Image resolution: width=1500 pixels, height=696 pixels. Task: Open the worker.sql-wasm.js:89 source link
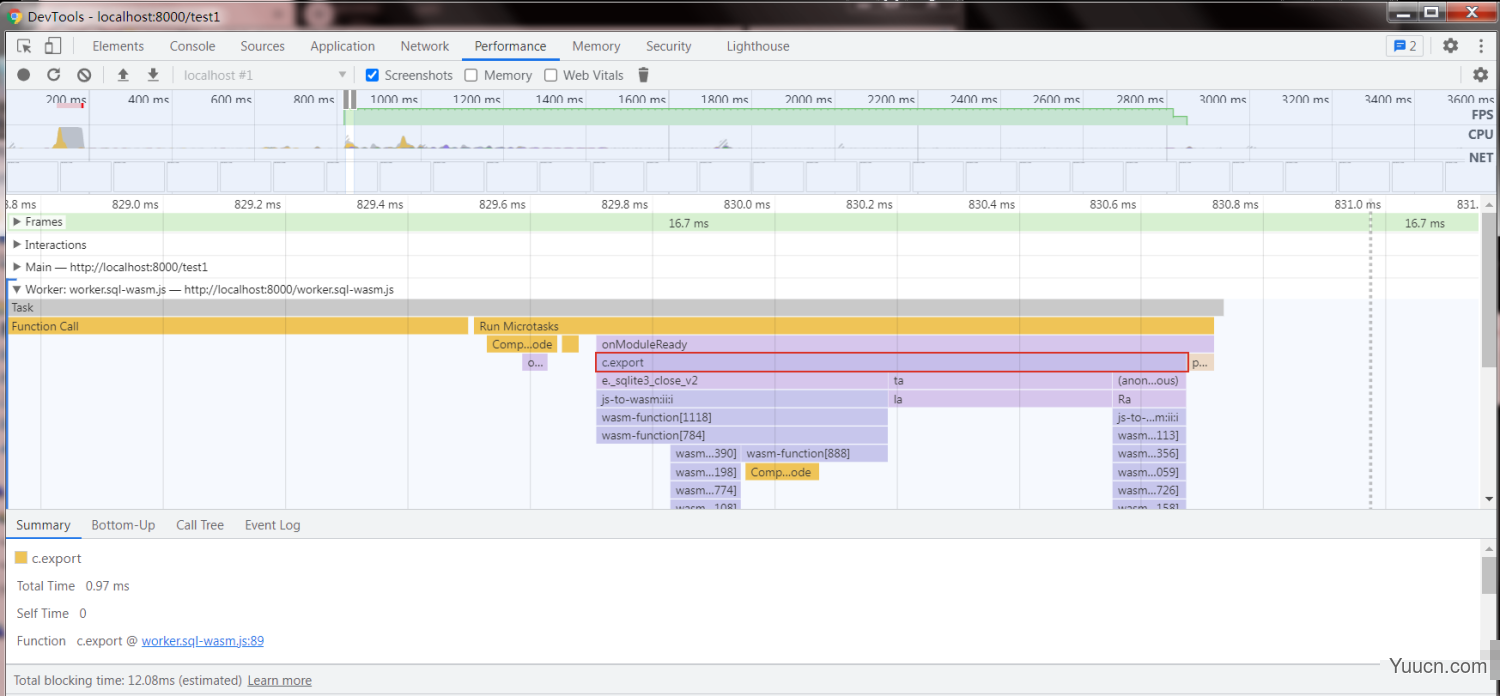coord(203,641)
